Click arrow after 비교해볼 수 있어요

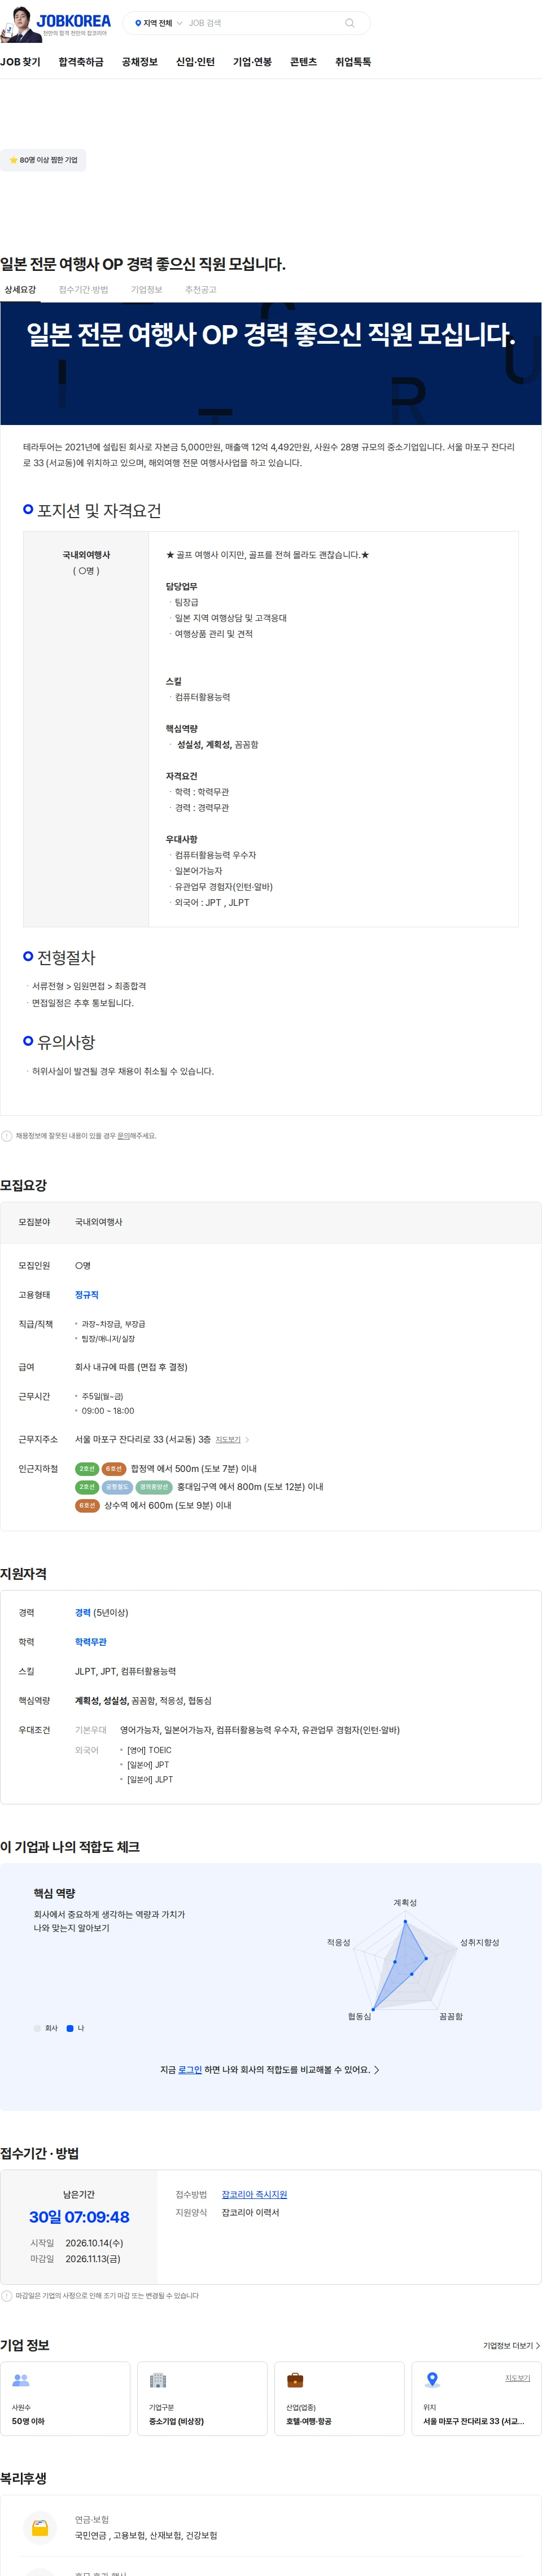click(x=376, y=2070)
